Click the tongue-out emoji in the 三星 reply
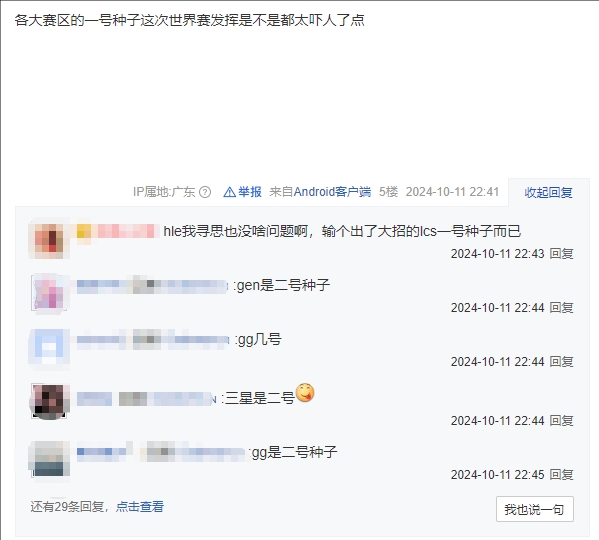The width and height of the screenshot is (599, 540). coord(305,393)
